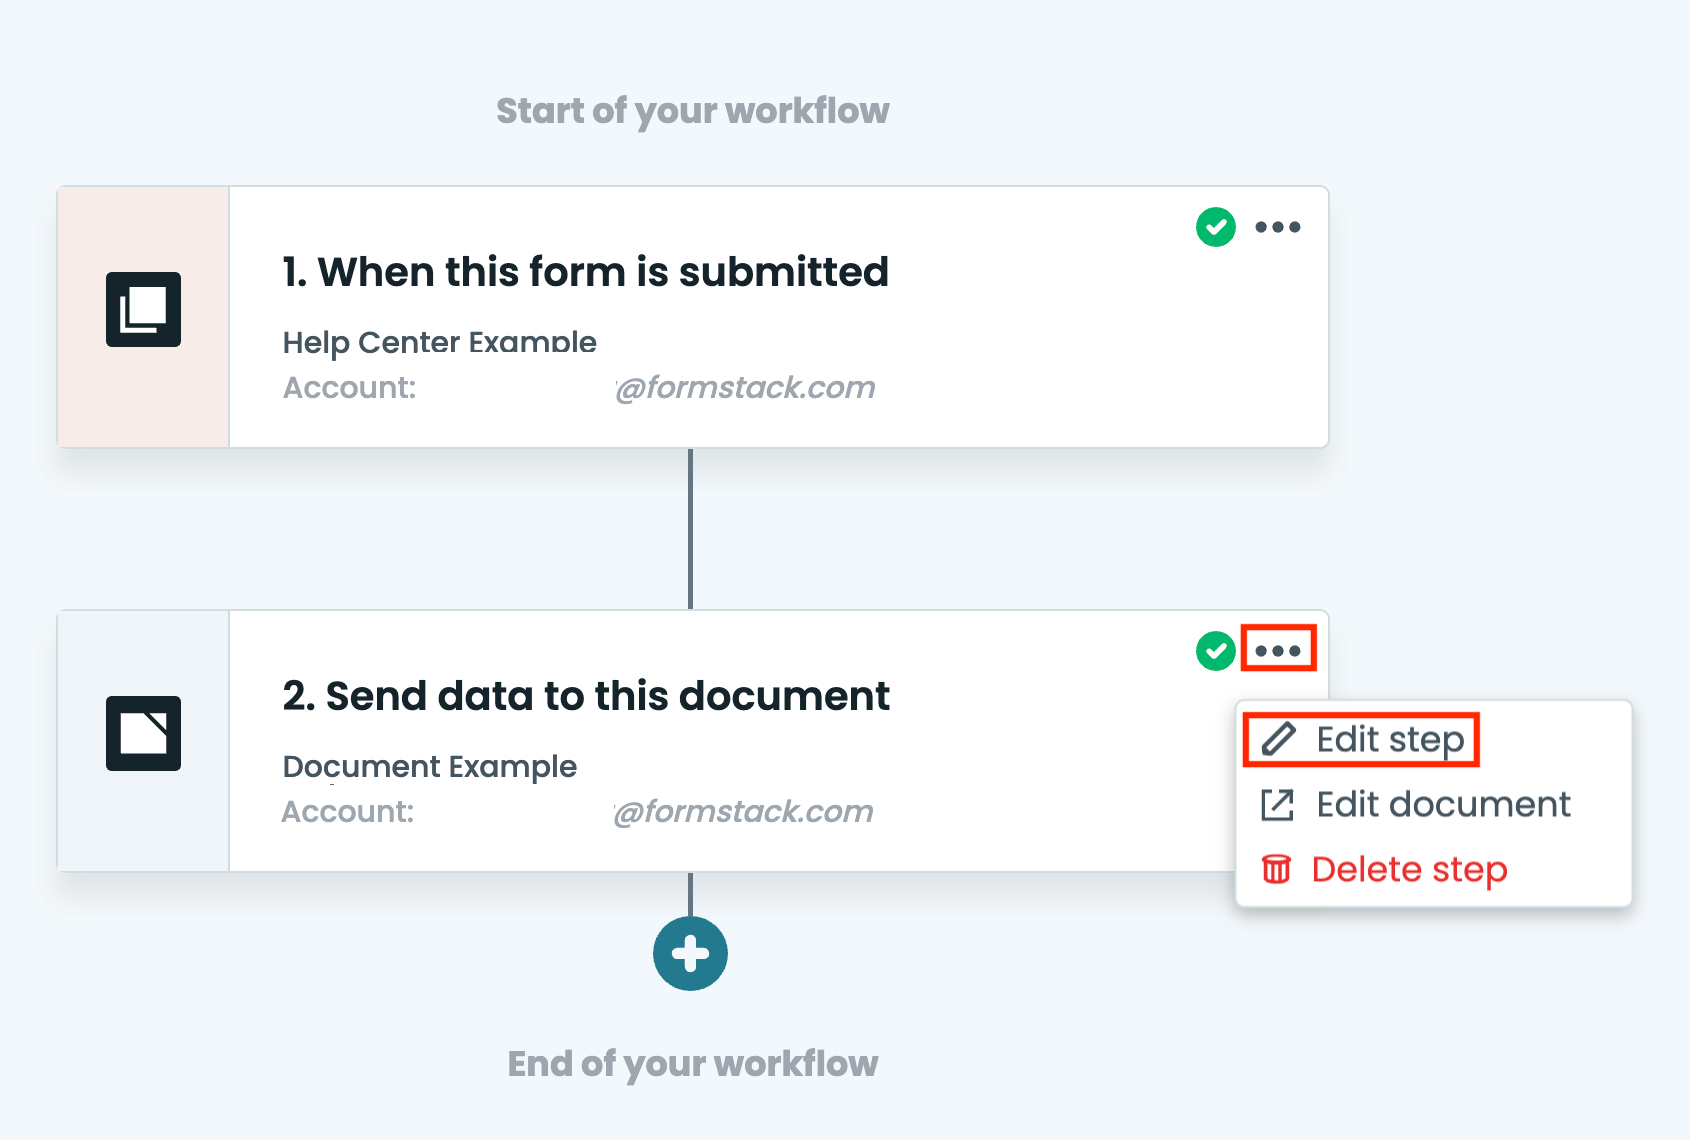Screen dimensions: 1690x1140
Task: Click the green checkmark badge on step 1
Action: tap(1215, 228)
